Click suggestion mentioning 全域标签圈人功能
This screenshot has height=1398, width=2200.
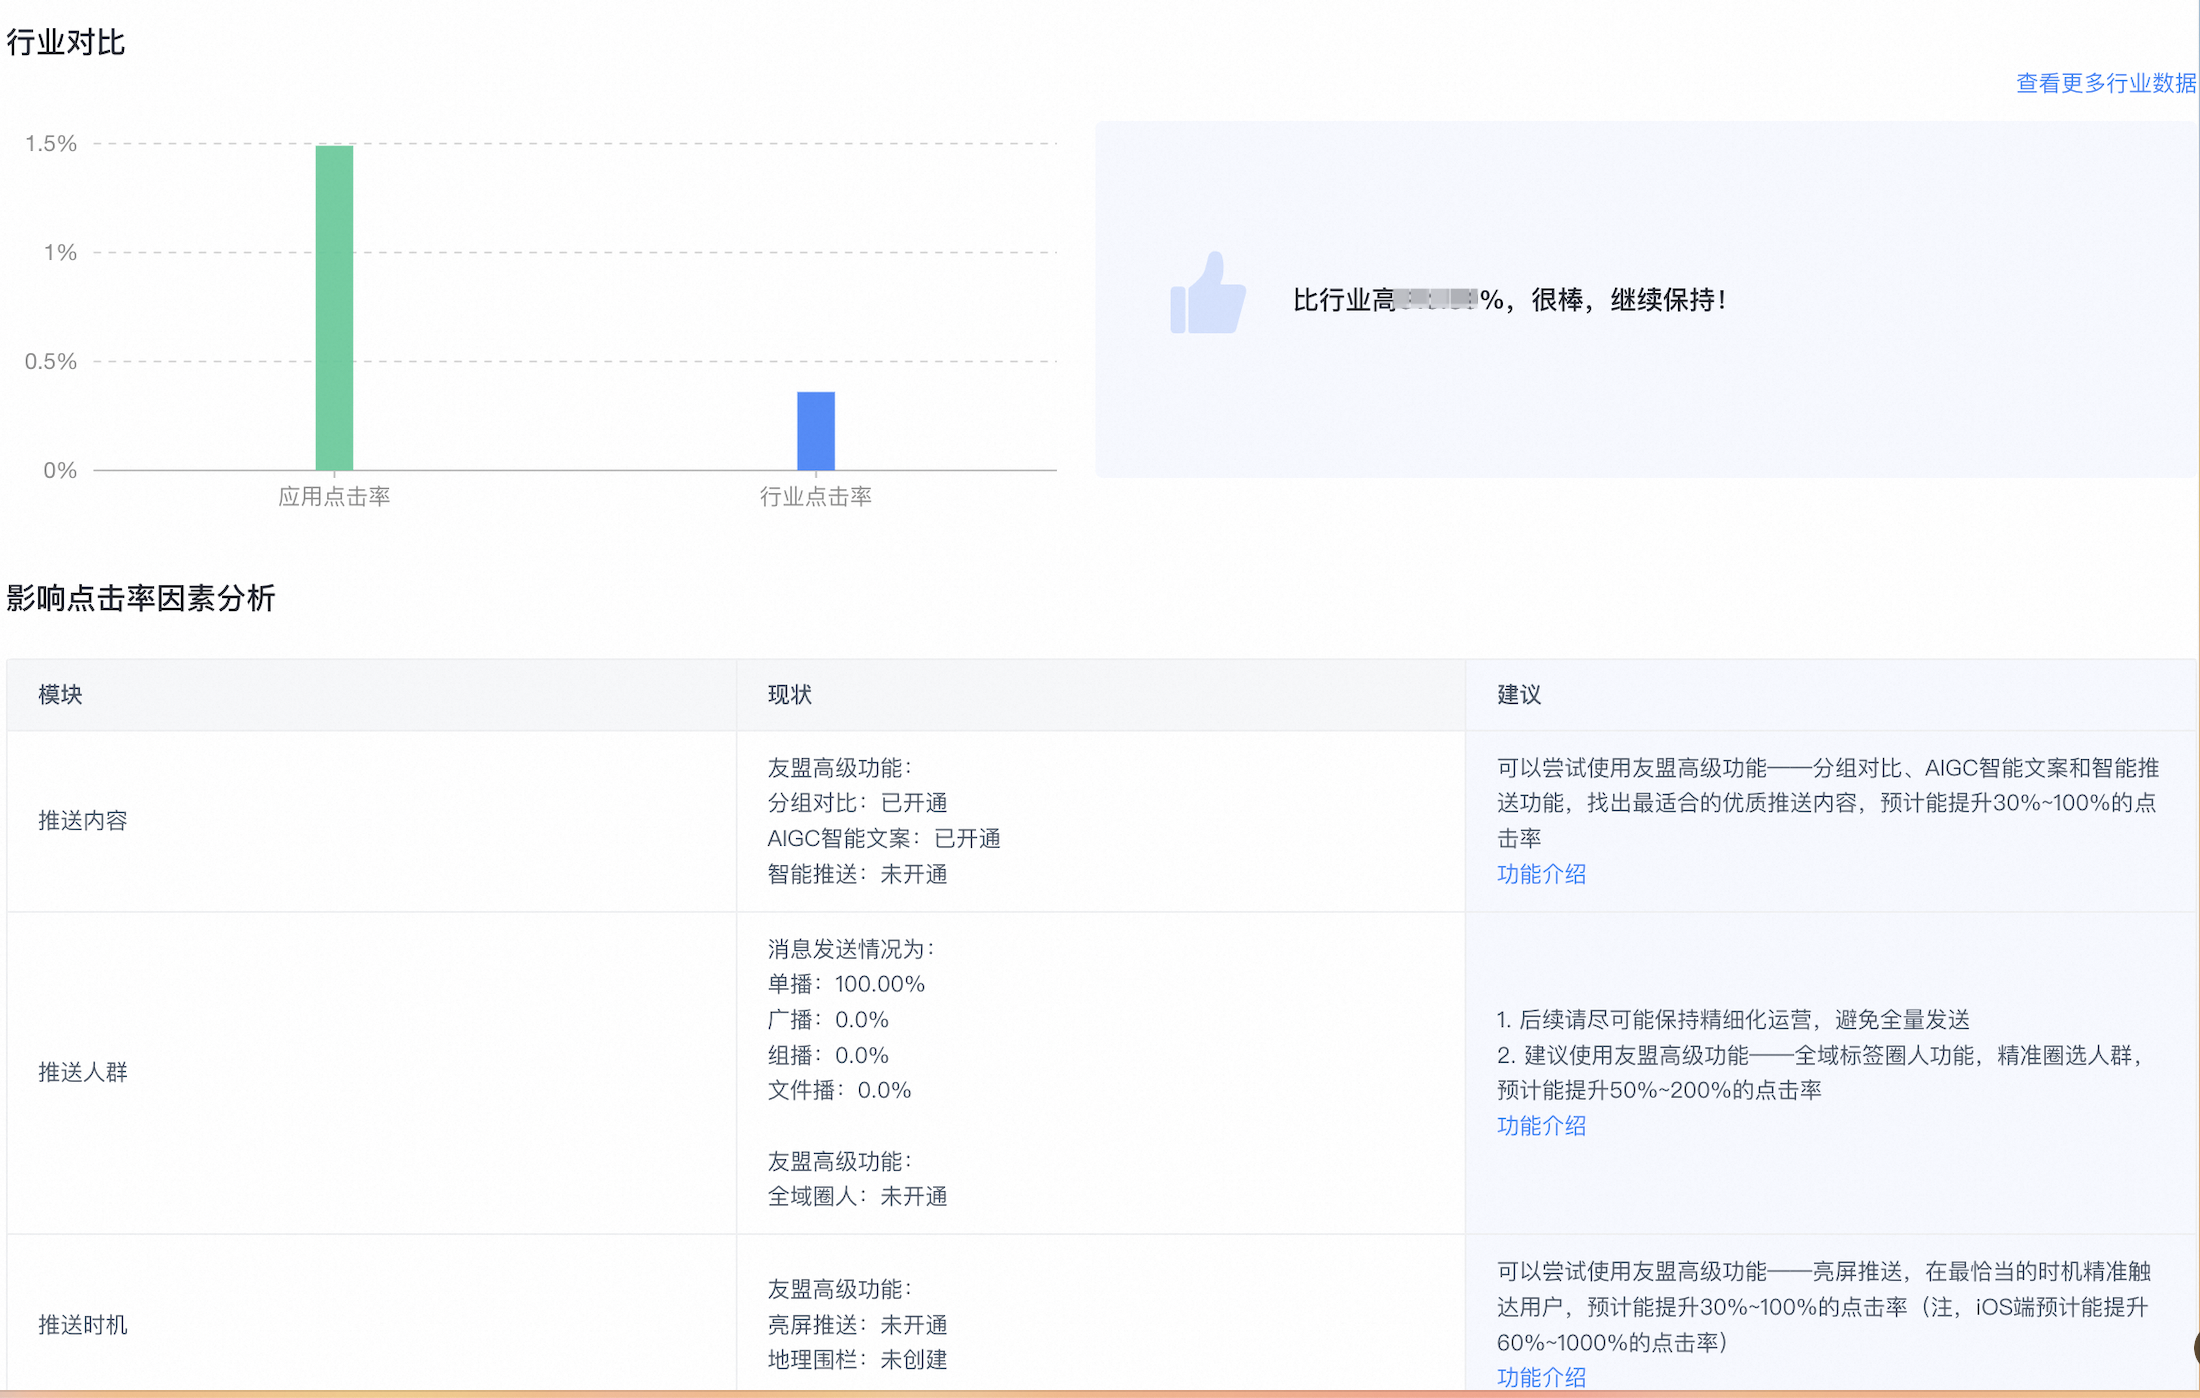pyautogui.click(x=1821, y=1073)
